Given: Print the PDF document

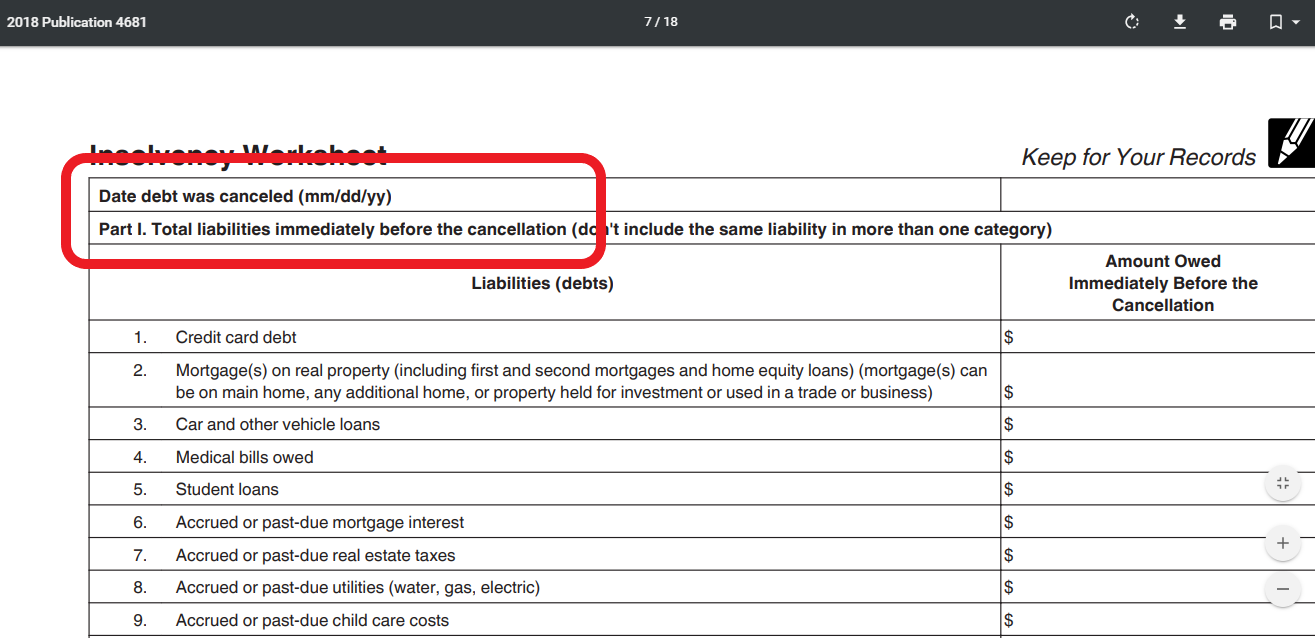Looking at the screenshot, I should pos(1228,22).
